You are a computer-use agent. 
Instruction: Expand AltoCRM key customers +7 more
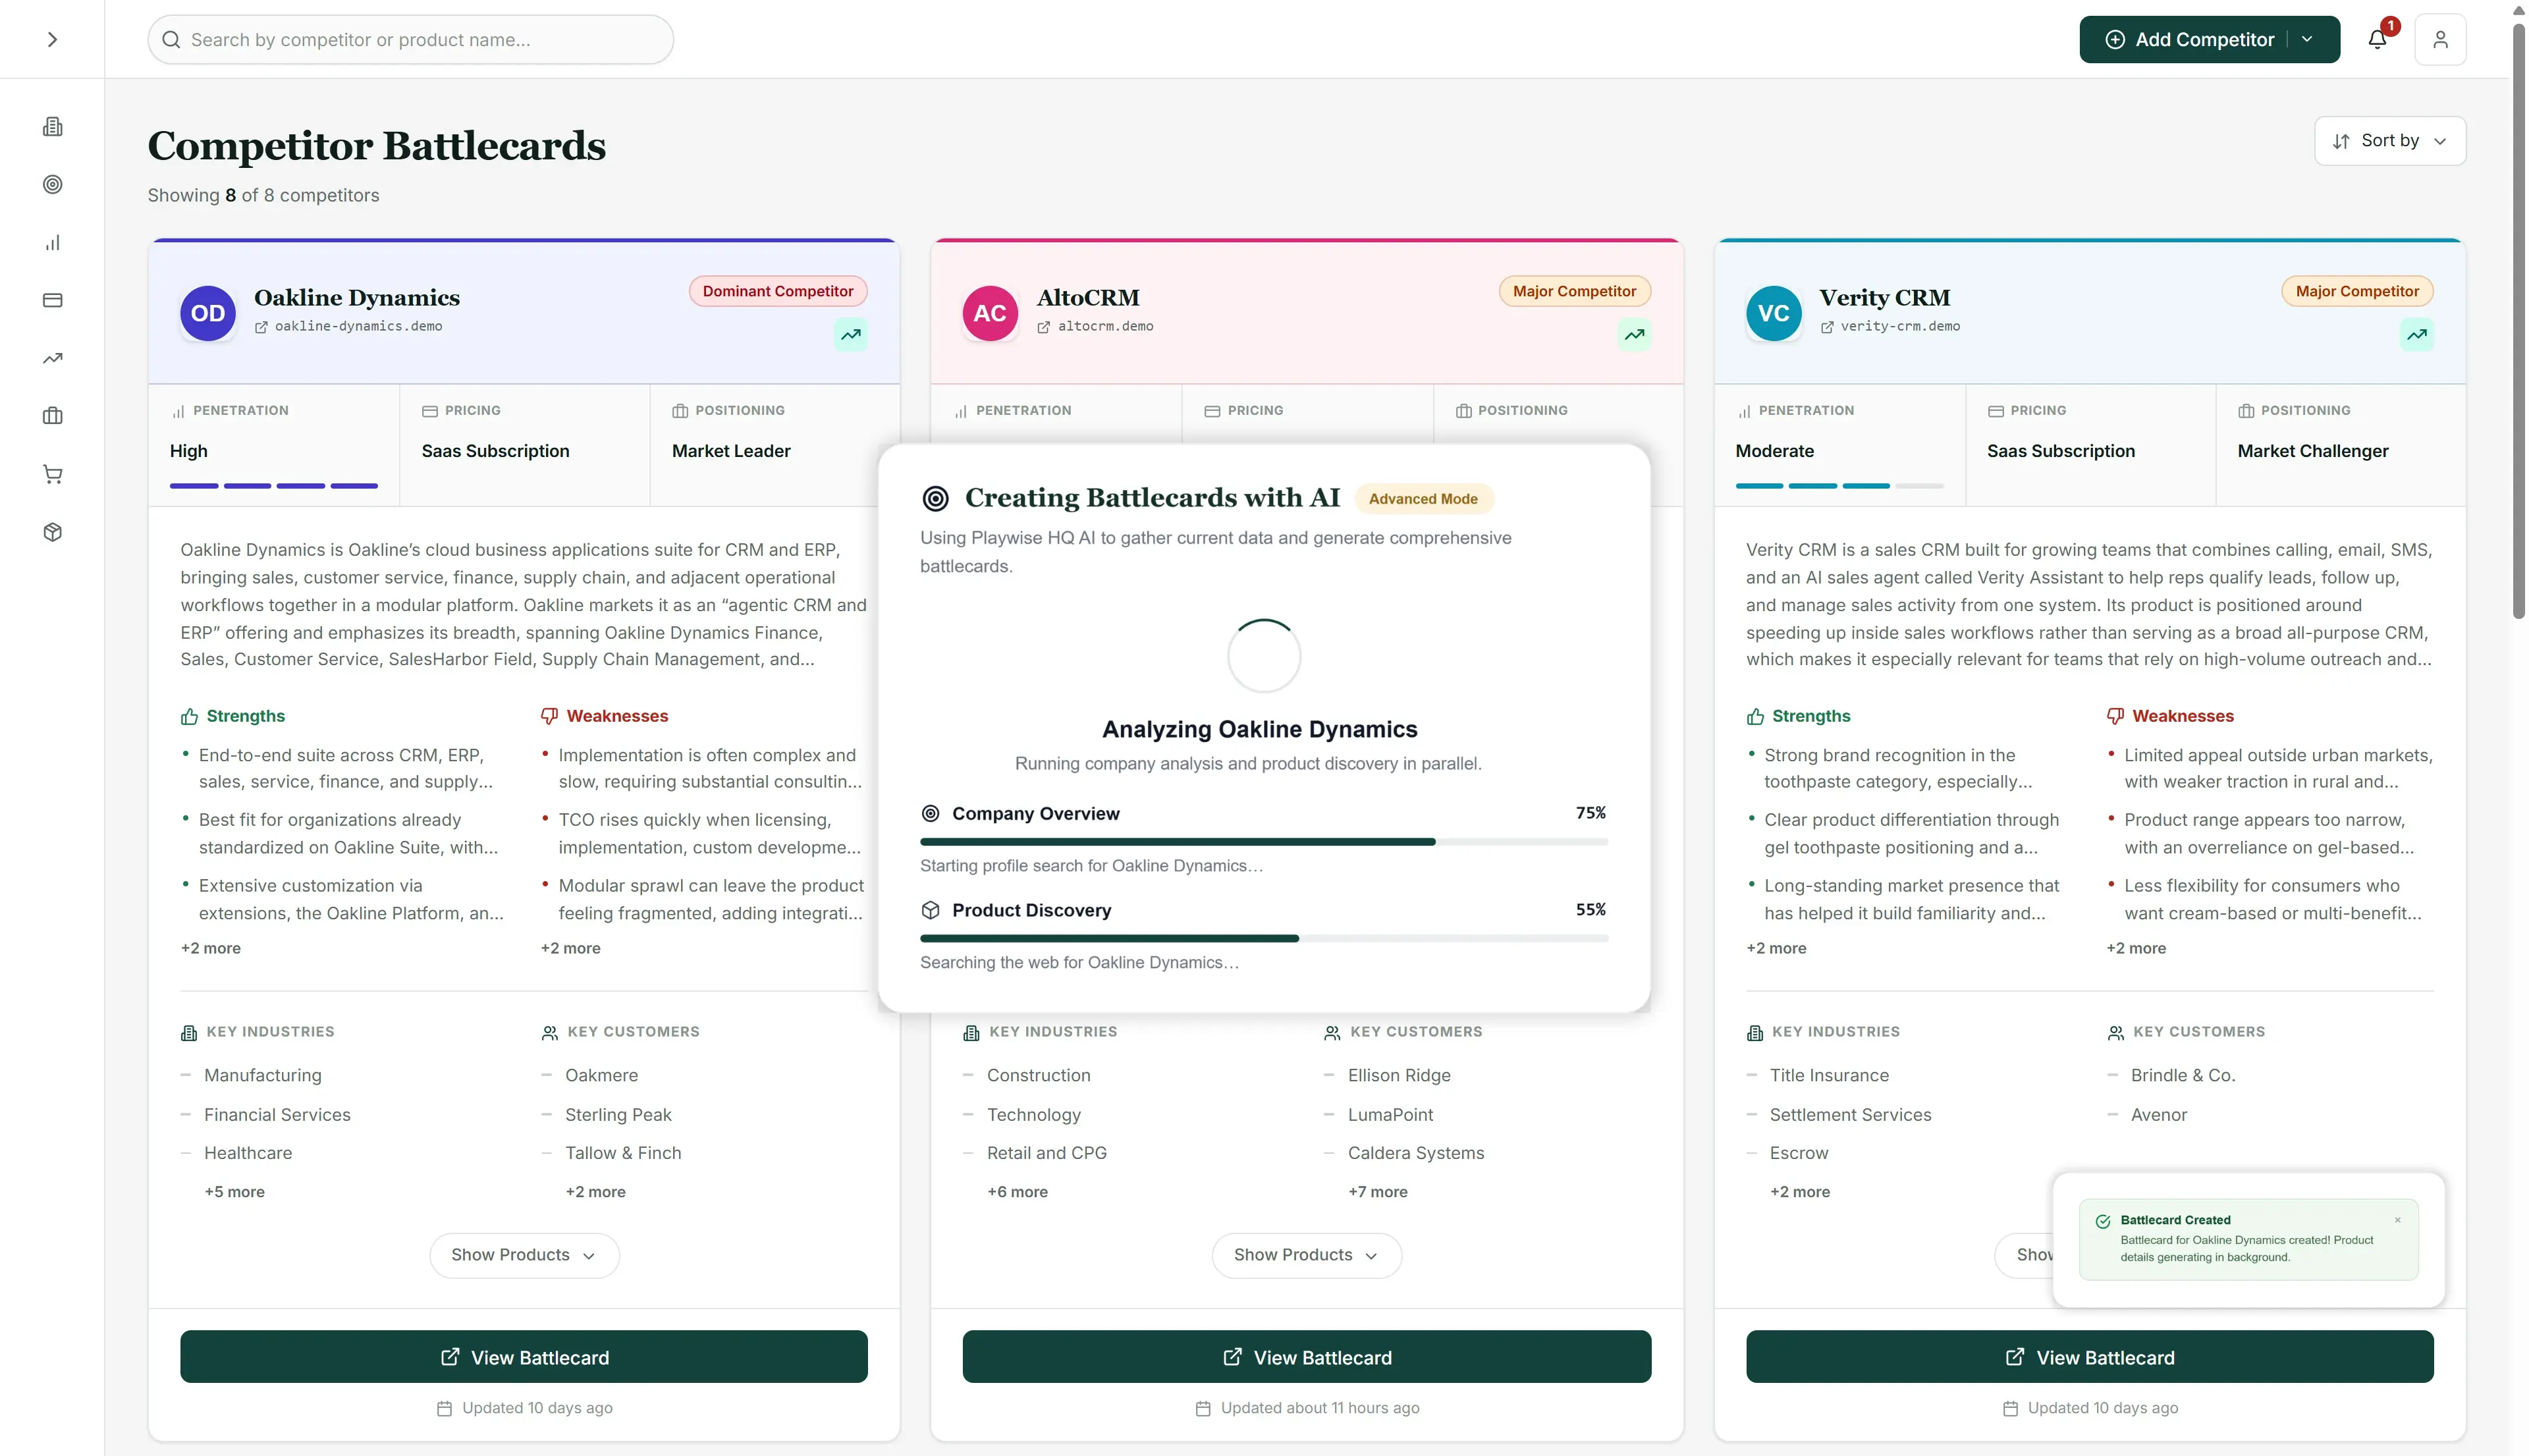1378,1192
